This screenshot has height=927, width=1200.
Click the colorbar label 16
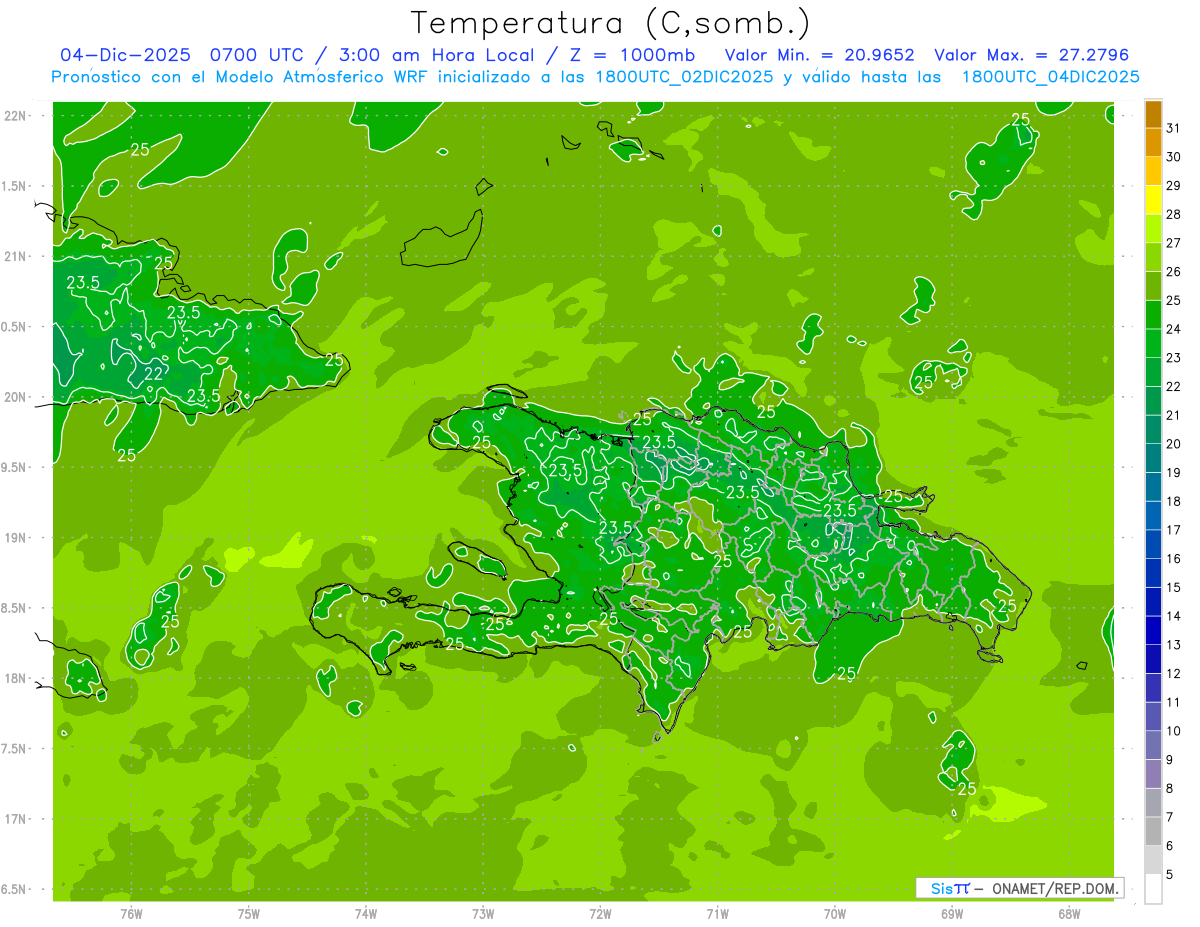click(1174, 559)
